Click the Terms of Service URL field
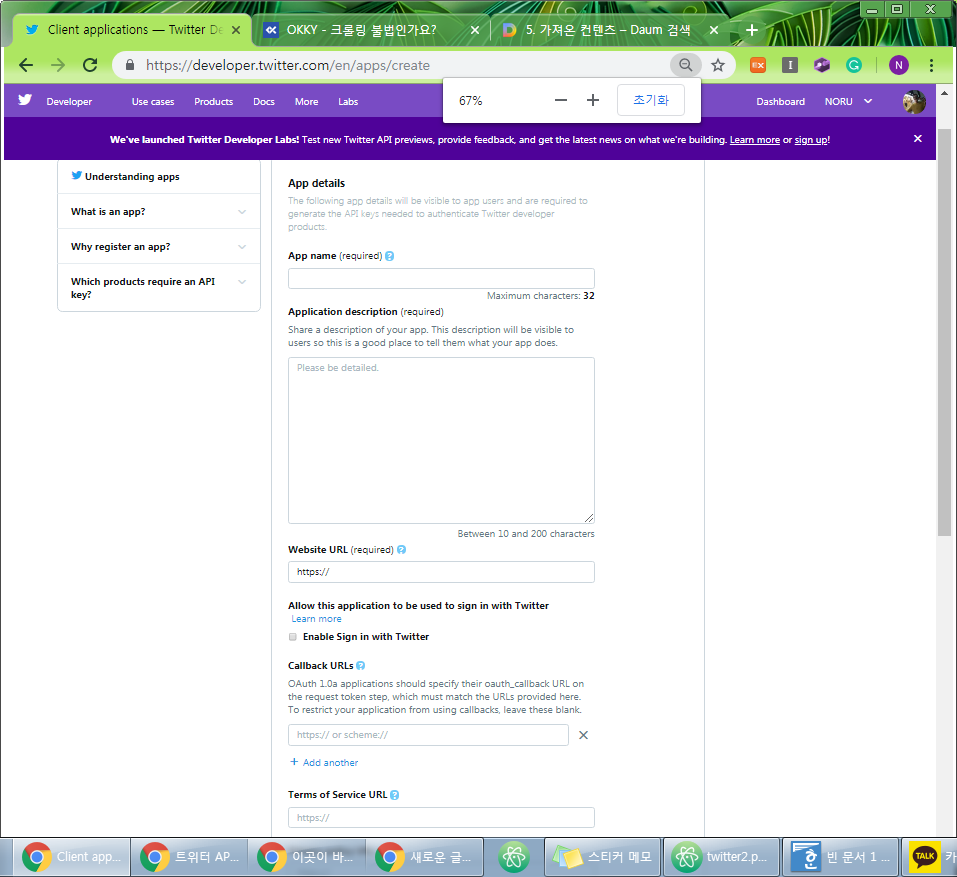This screenshot has width=957, height=877. [441, 818]
